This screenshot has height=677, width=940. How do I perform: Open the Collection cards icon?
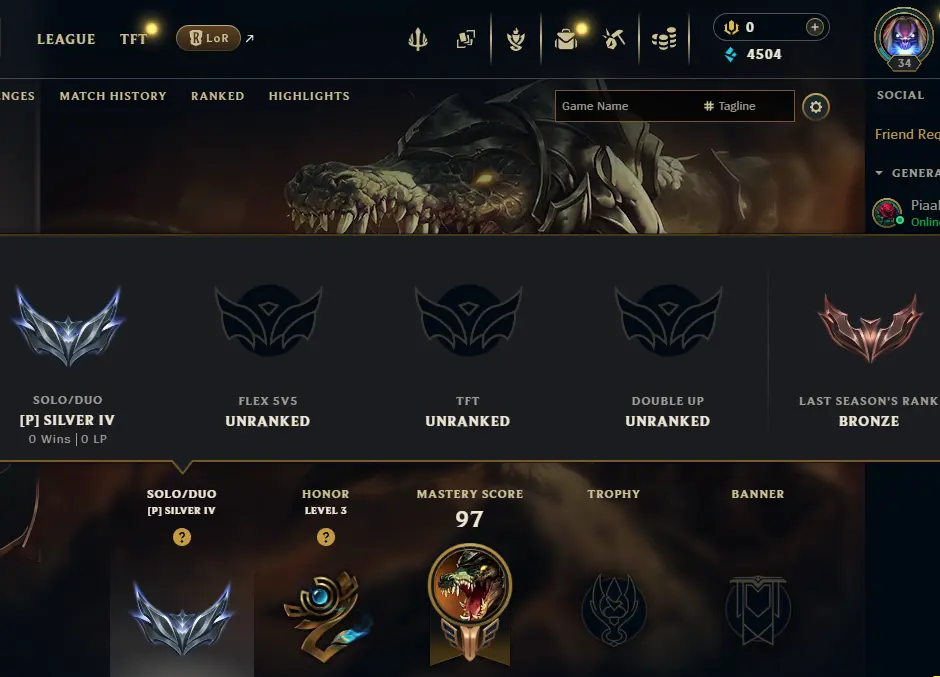(466, 40)
